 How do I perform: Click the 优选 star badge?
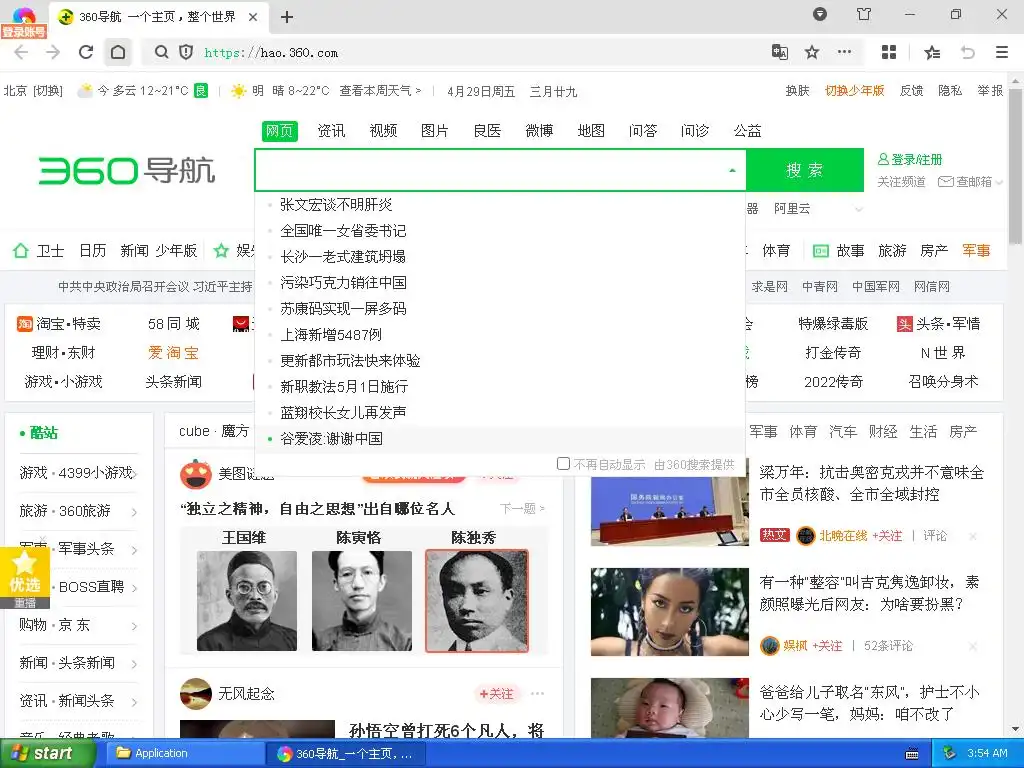24,571
